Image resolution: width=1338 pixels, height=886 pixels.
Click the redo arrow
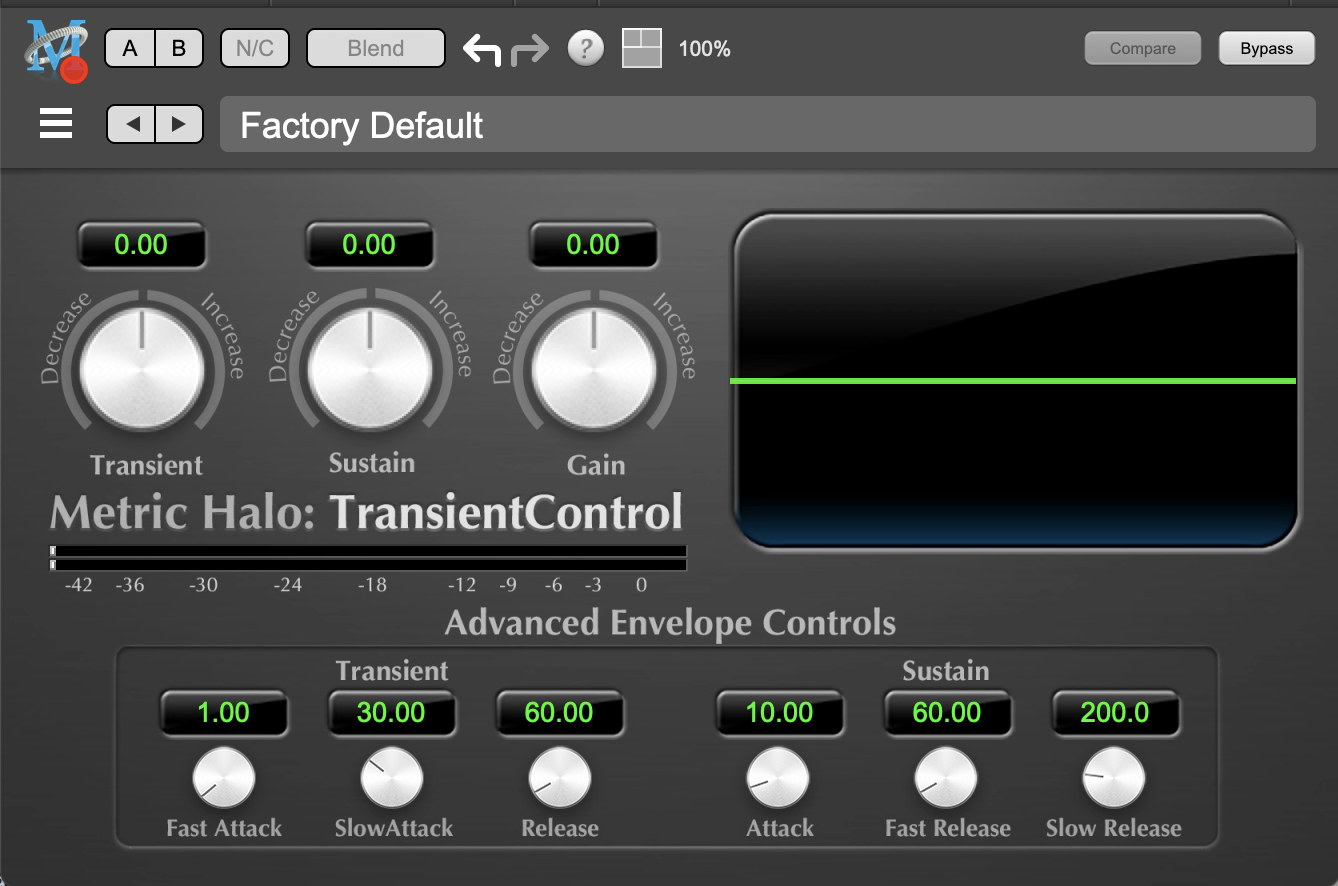[x=531, y=48]
